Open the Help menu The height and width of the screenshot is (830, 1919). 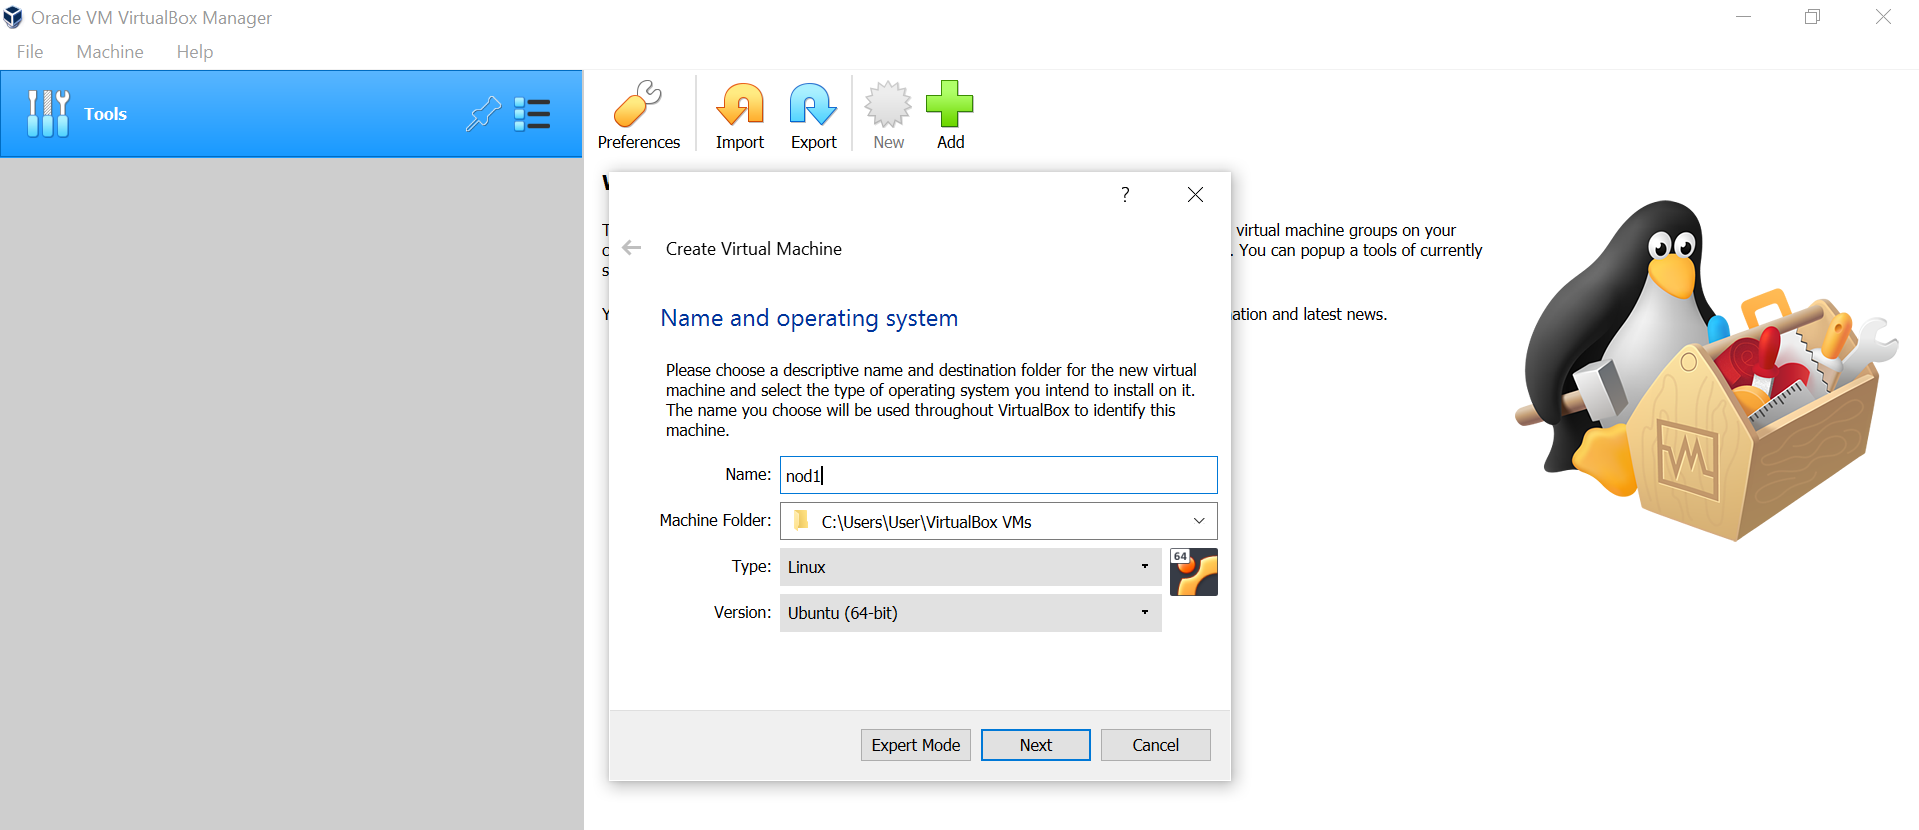tap(195, 52)
